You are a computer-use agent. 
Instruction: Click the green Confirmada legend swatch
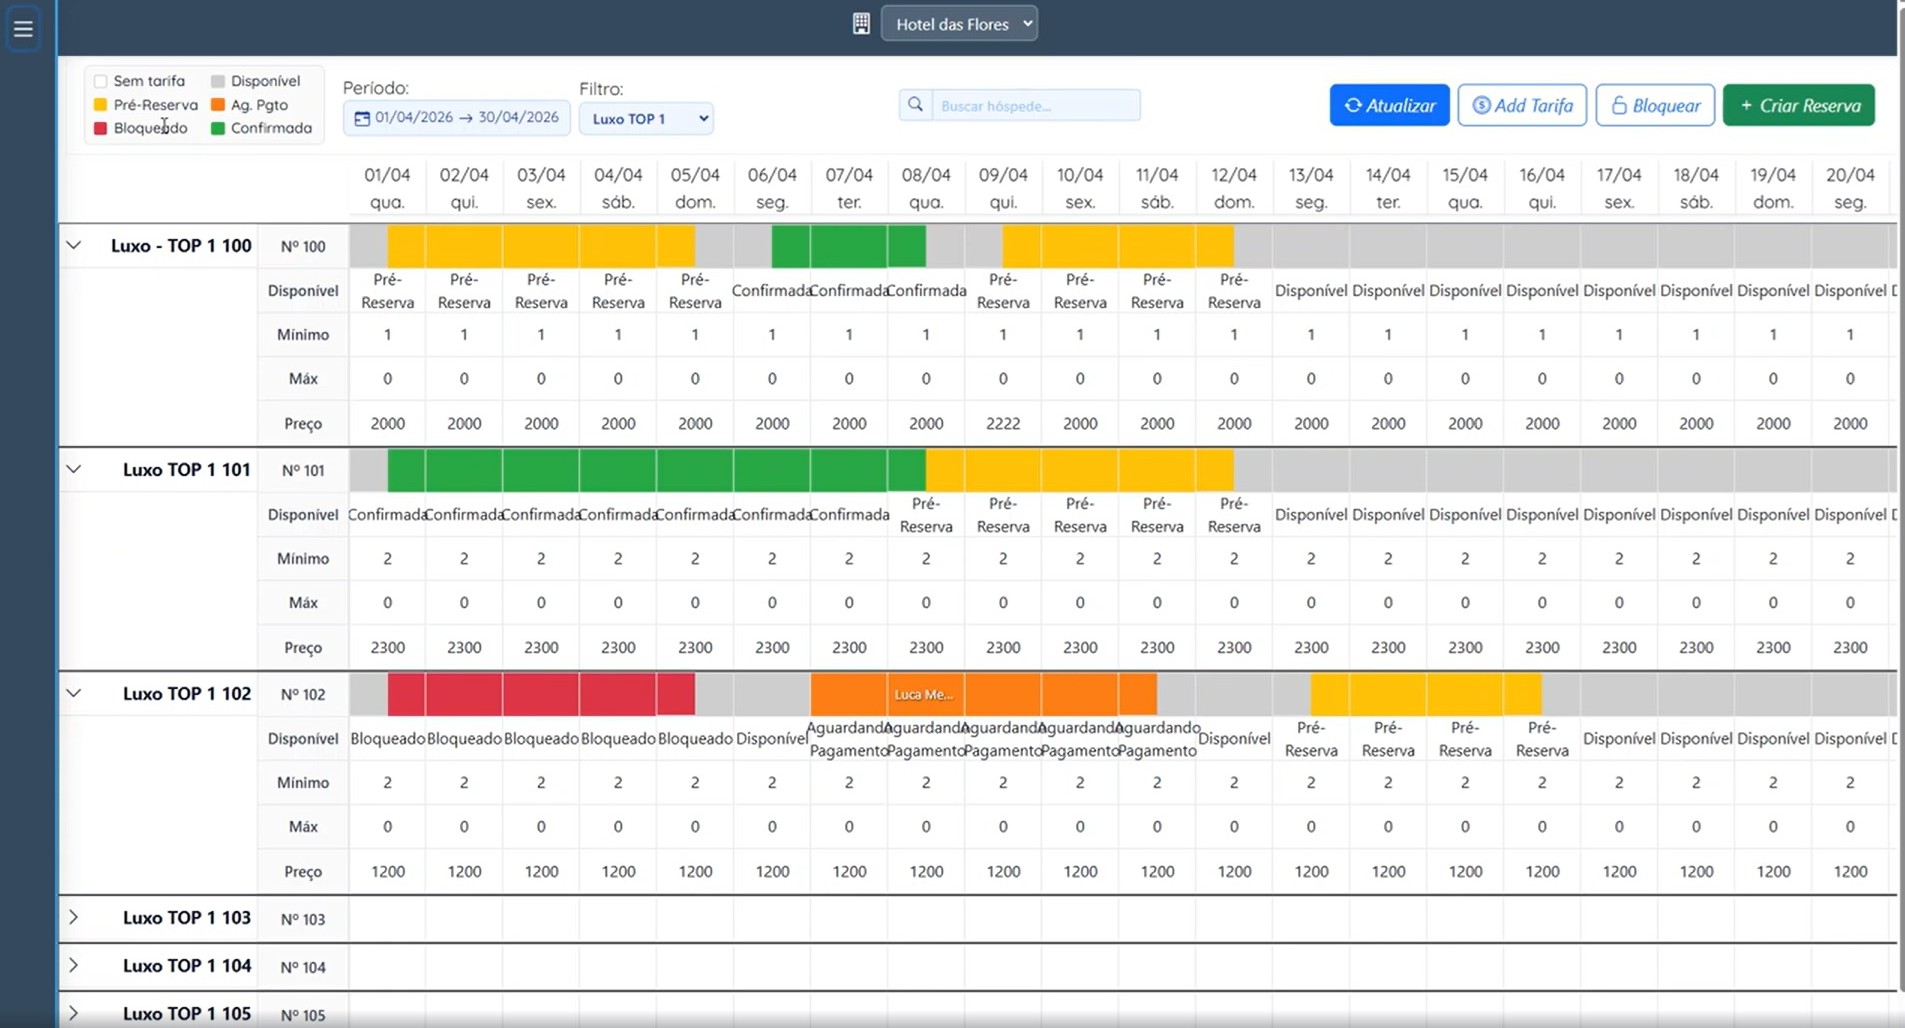click(218, 128)
